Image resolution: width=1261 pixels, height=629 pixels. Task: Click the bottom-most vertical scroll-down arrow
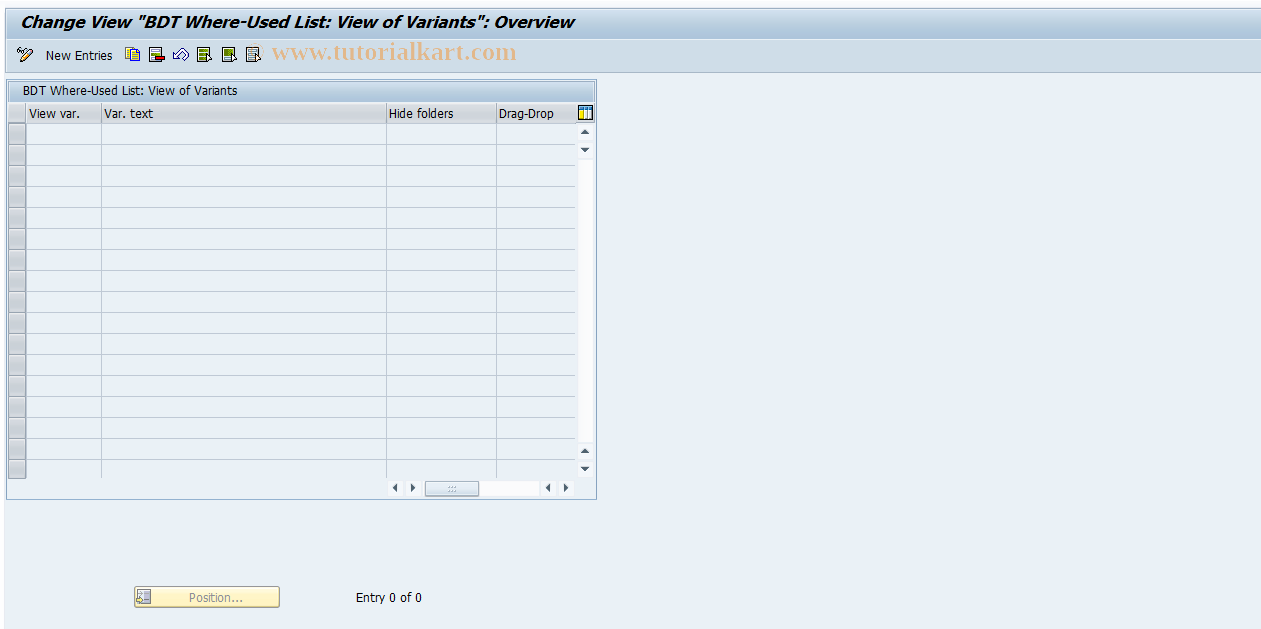click(585, 469)
